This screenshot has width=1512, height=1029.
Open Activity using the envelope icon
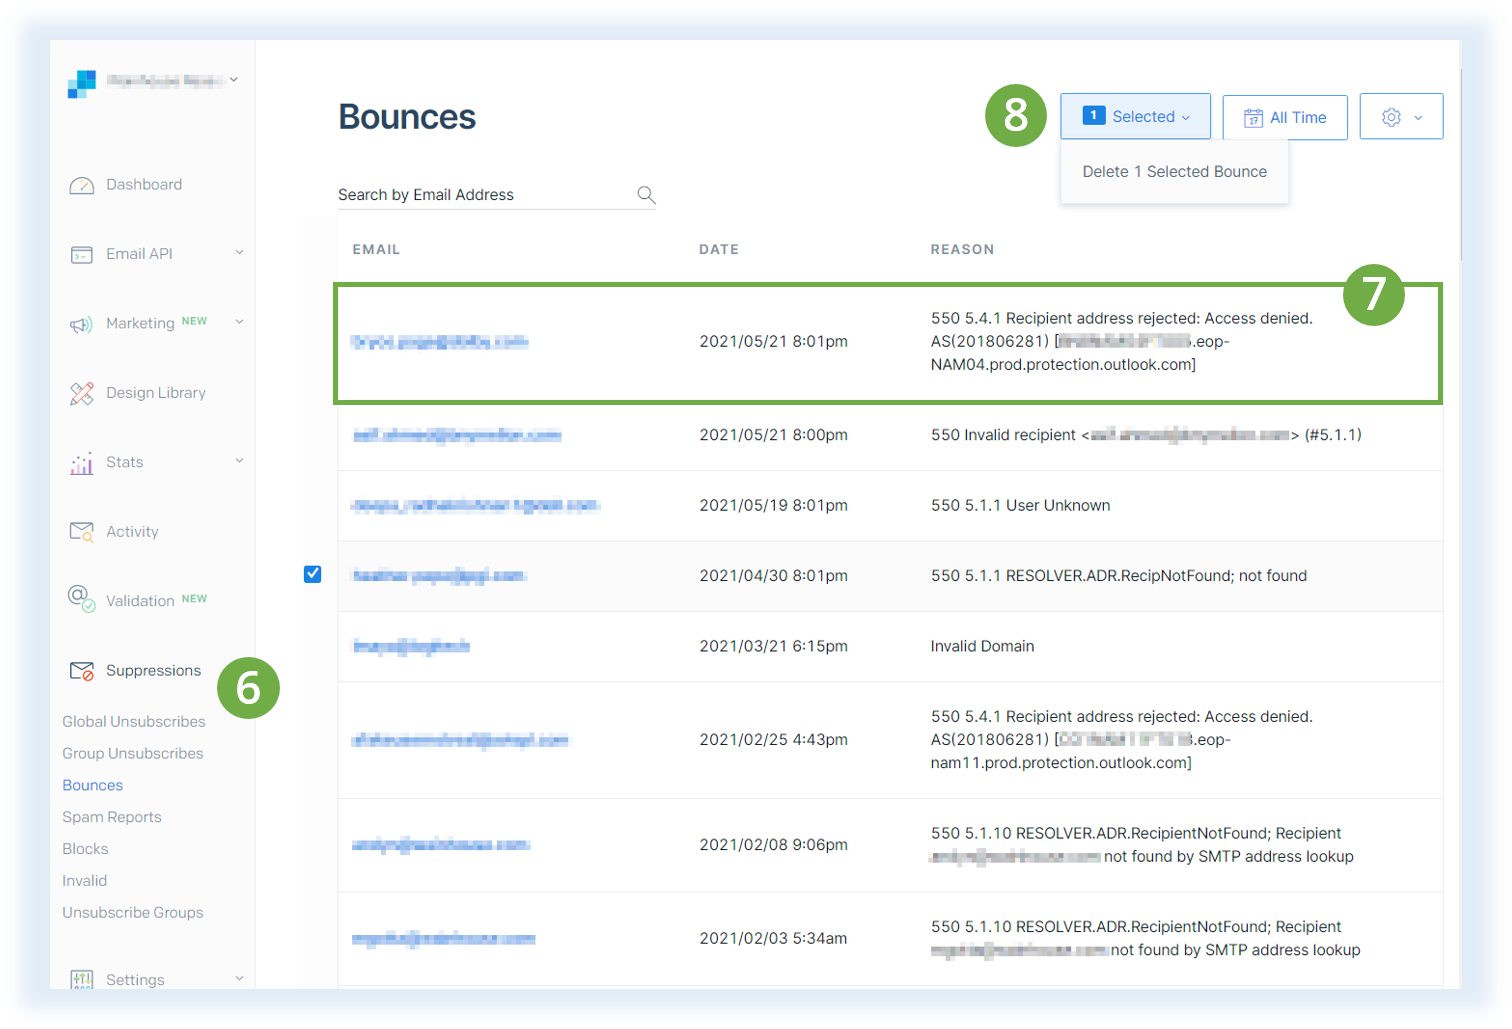pyautogui.click(x=82, y=531)
